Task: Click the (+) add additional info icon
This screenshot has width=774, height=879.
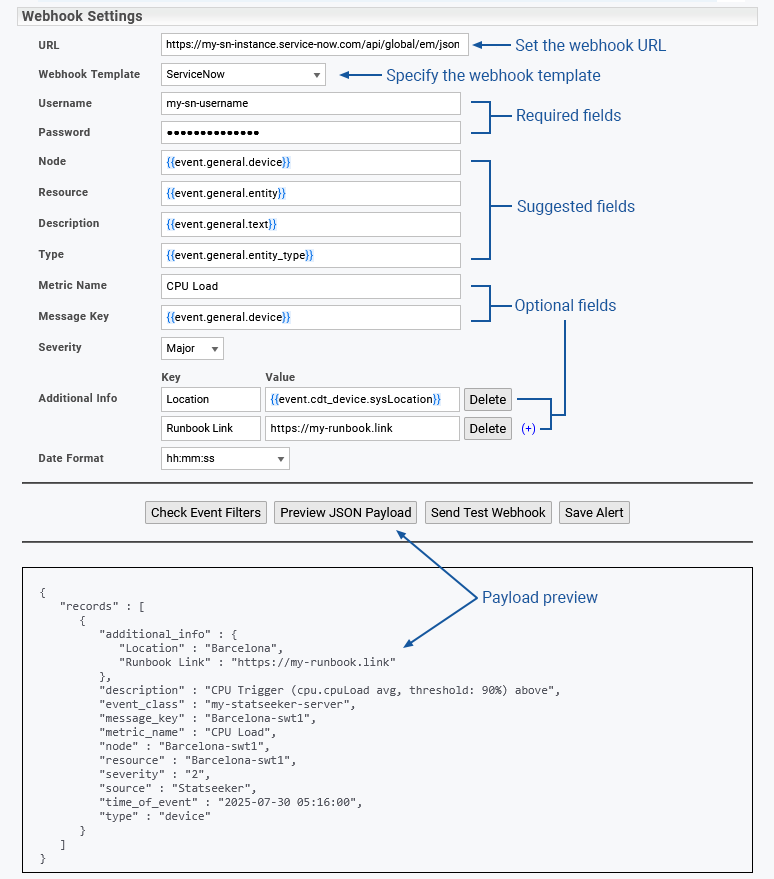Action: (528, 429)
